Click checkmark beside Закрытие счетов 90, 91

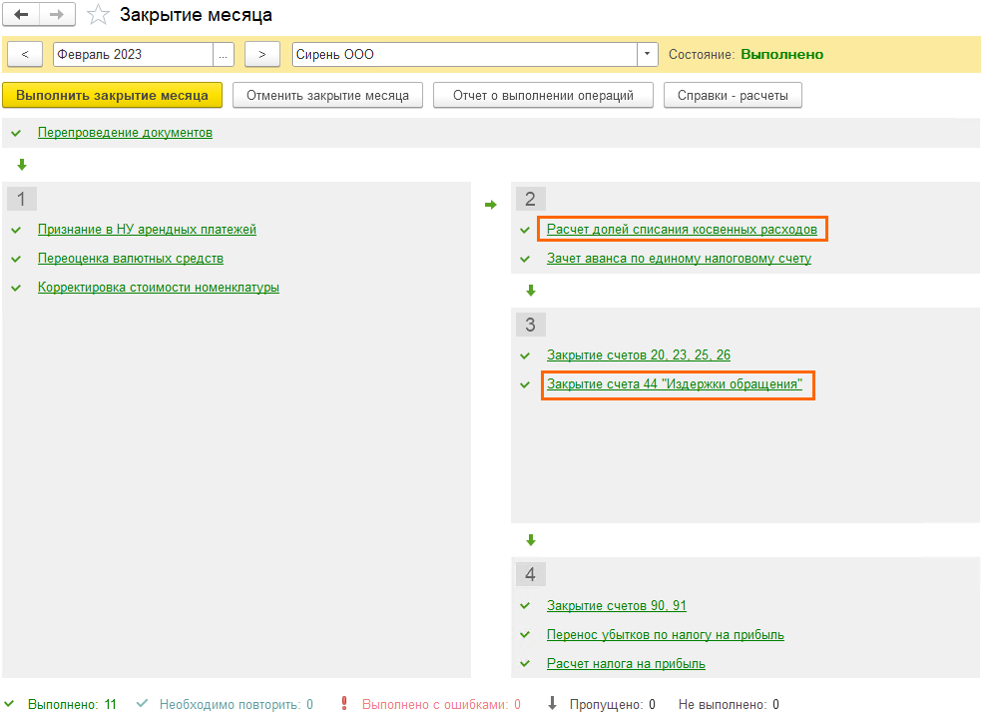(526, 606)
